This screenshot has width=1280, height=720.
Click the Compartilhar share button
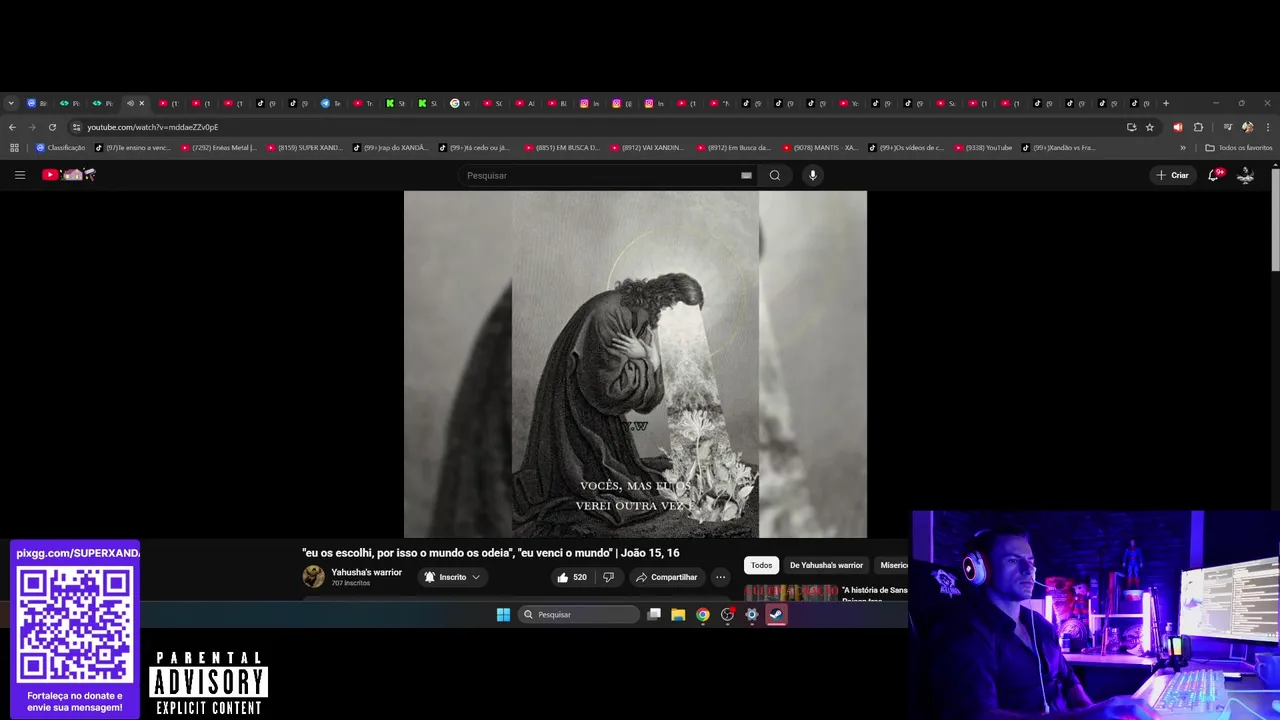click(x=666, y=577)
